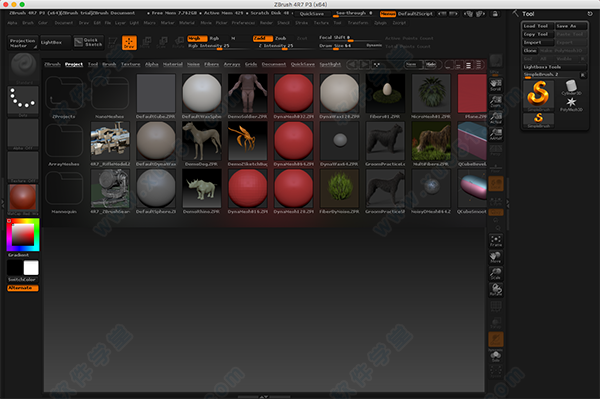Toggle the Zsub mode
Viewport: 600px width, 399px height.
coord(280,38)
